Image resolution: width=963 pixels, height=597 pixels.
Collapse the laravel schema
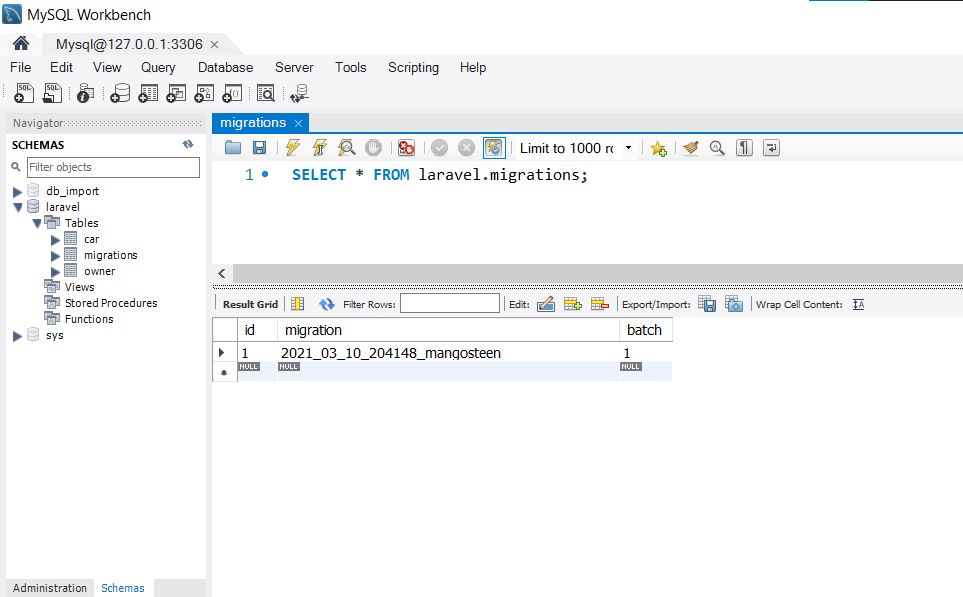[17, 208]
